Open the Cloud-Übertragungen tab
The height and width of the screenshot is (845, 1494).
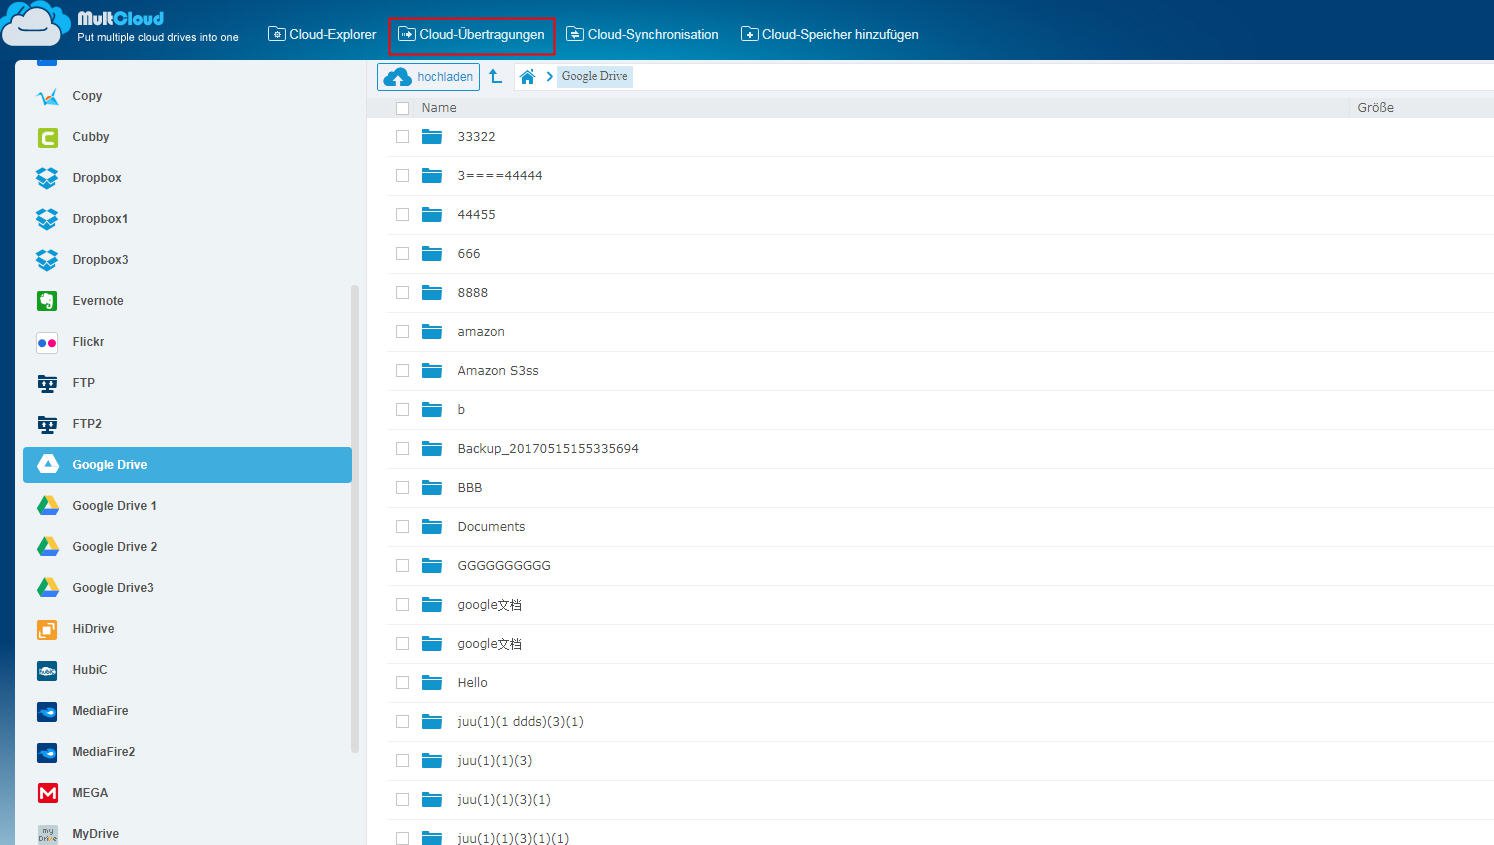472,34
